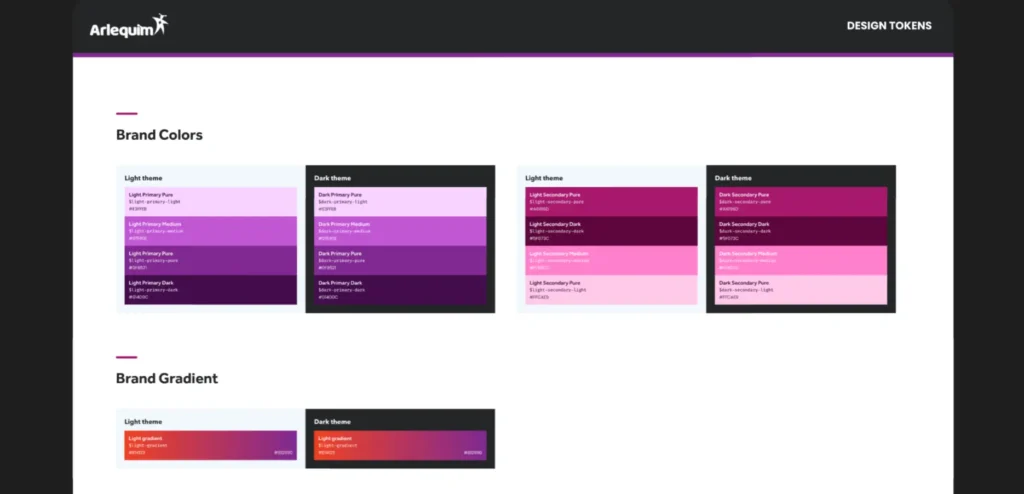Image resolution: width=1024 pixels, height=494 pixels.
Task: Pick the $light-primary-pure purple swatch
Action: (x=210, y=261)
